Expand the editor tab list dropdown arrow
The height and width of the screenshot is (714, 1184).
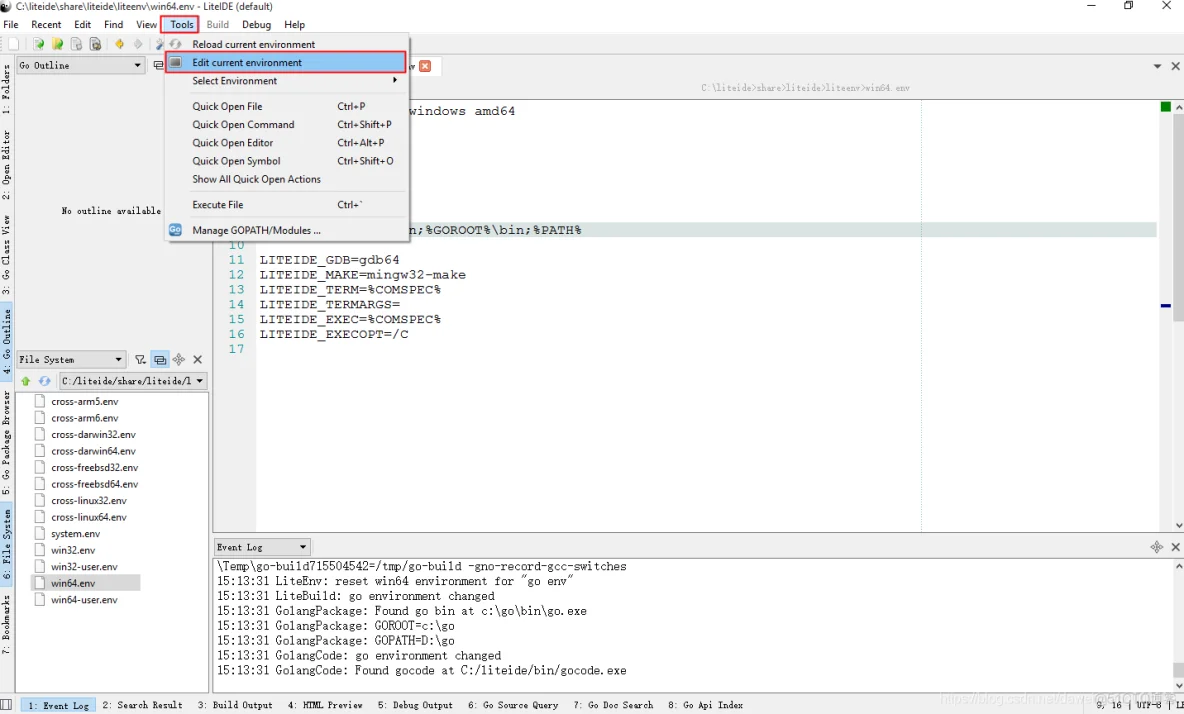pos(1157,66)
